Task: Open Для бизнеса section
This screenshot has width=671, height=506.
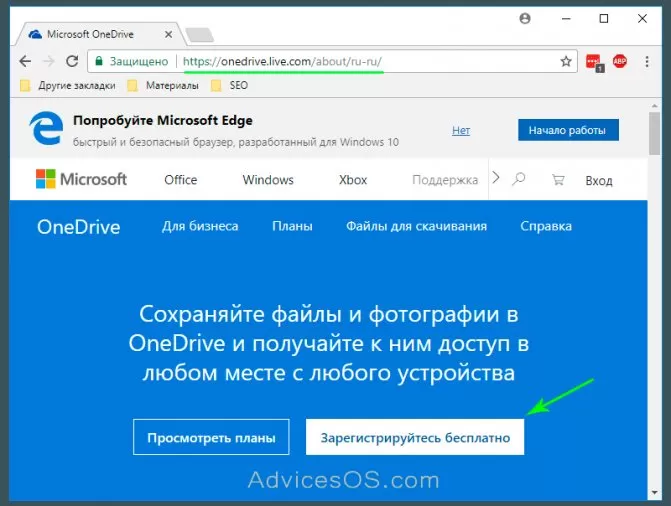Action: (x=200, y=226)
